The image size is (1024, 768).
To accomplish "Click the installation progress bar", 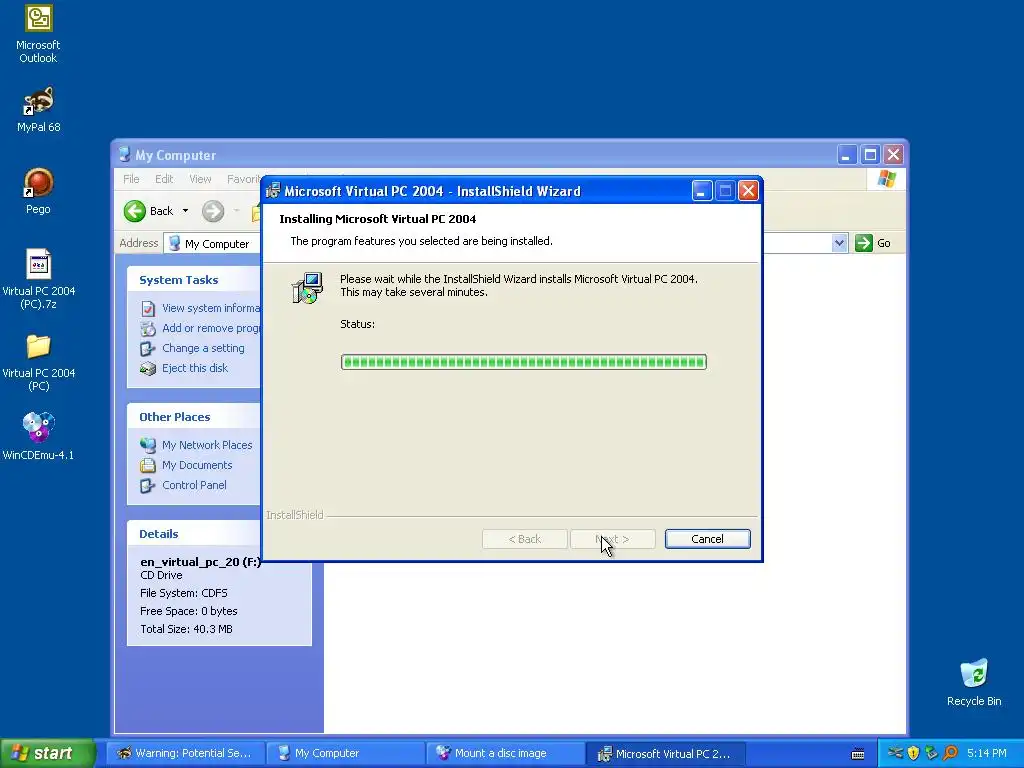I will pyautogui.click(x=524, y=362).
